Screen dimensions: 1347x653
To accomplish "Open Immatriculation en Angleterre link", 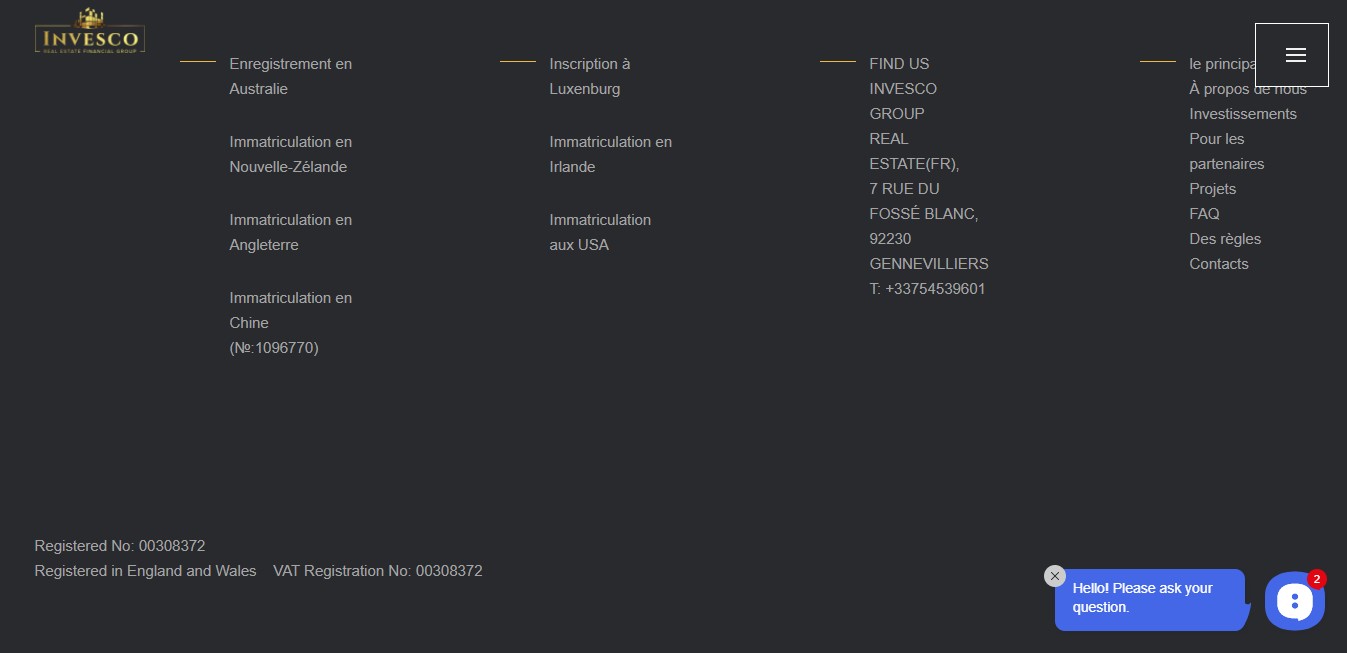I will [x=290, y=232].
